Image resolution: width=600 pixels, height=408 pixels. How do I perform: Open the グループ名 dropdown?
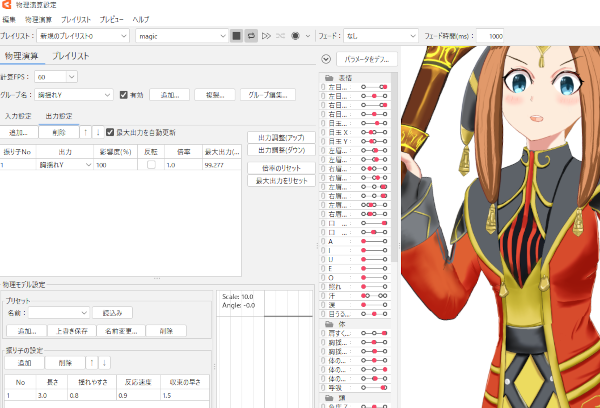[74, 95]
